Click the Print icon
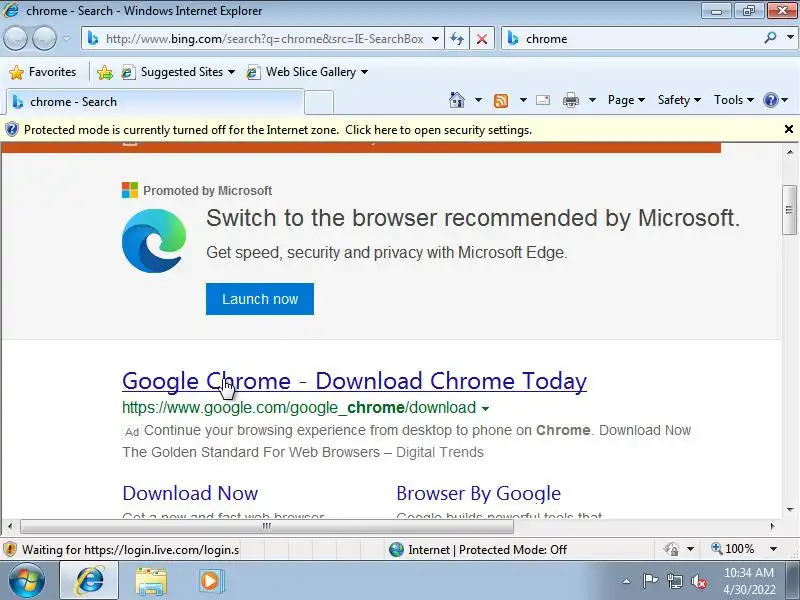The image size is (800, 600). [571, 100]
